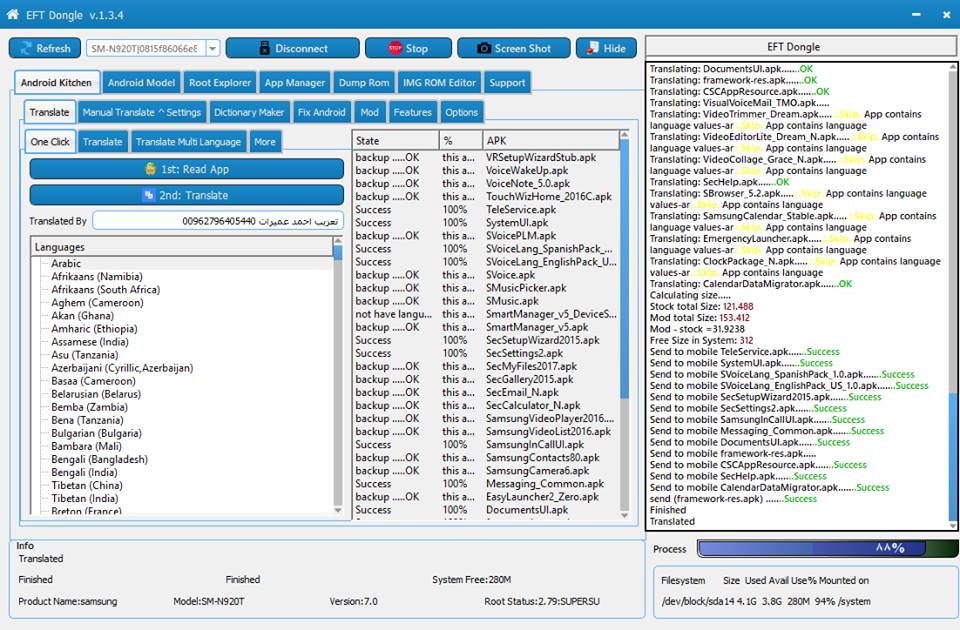Screen dimensions: 960x630
Task: Click the APK table scroll-up arrow
Action: (x=624, y=135)
